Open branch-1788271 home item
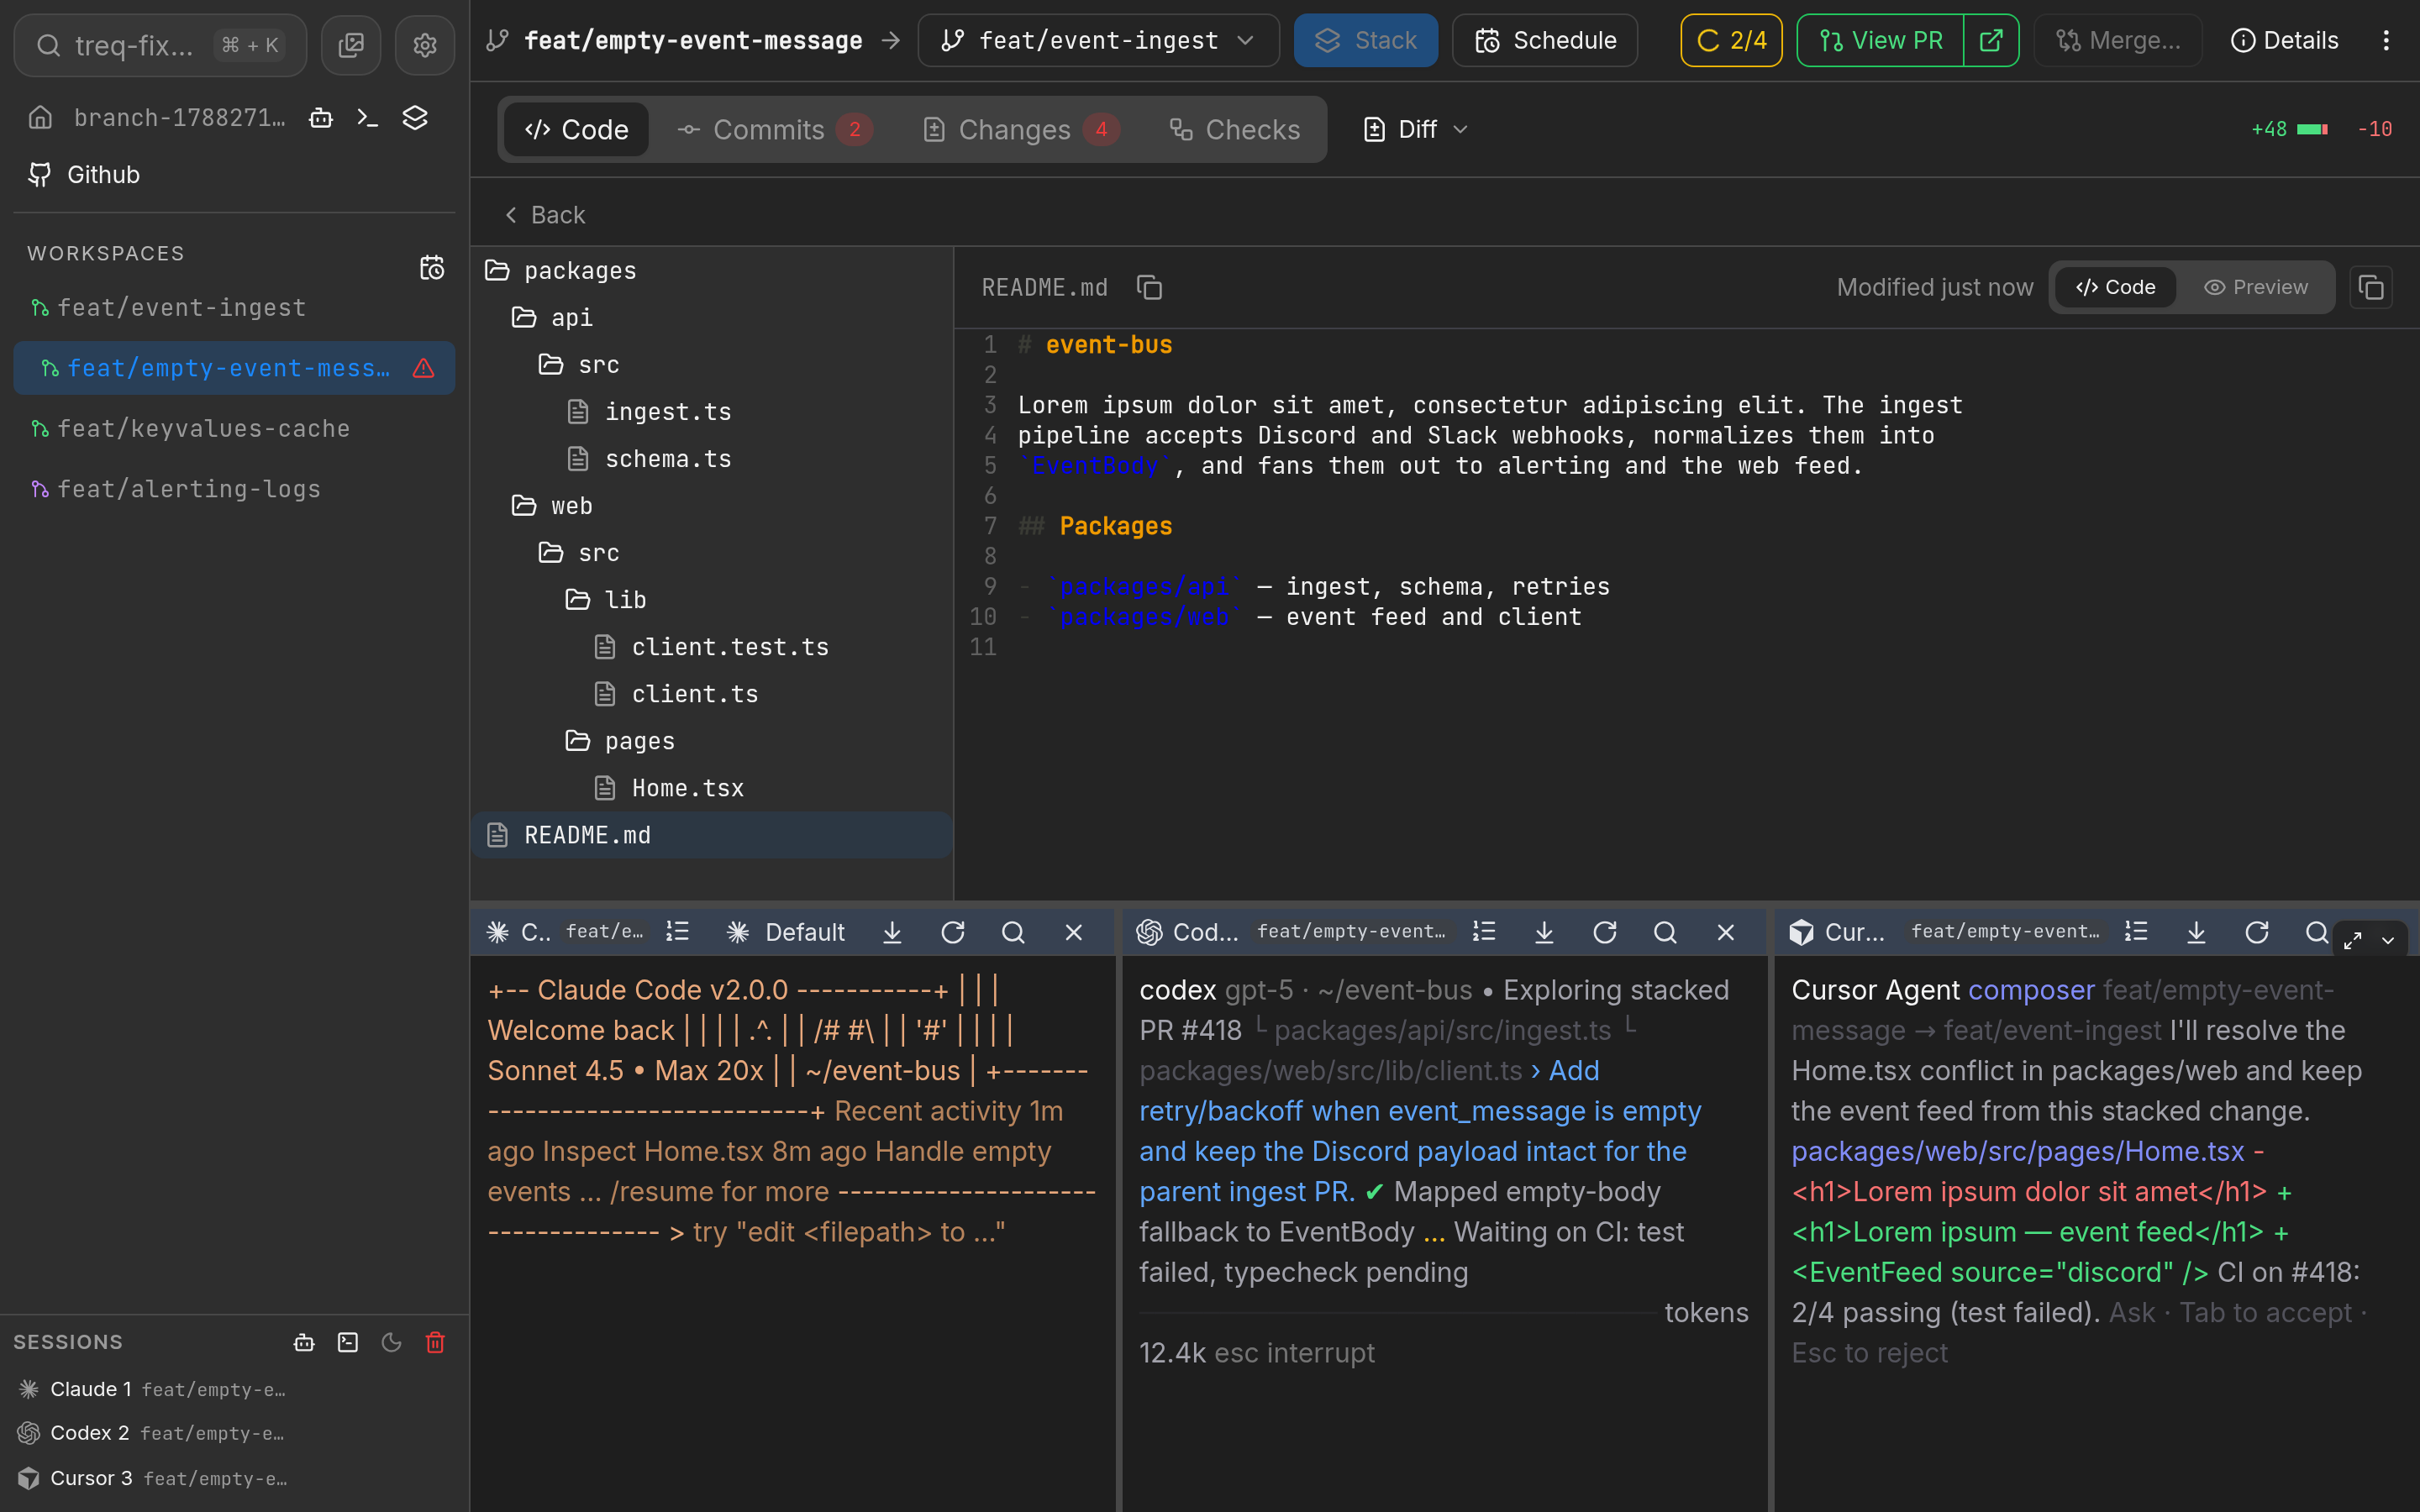 pos(156,118)
